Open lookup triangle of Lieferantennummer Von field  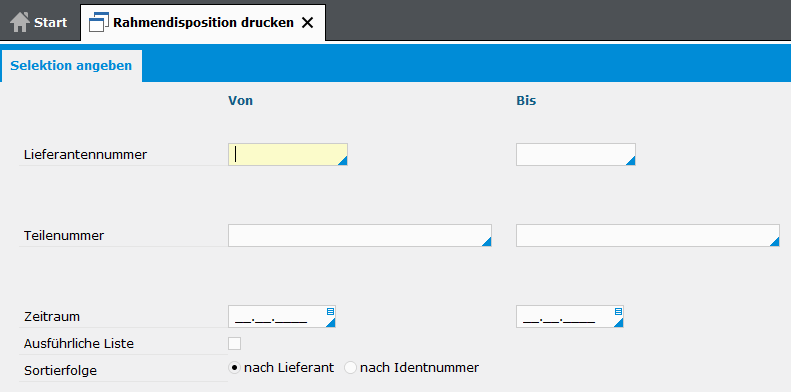point(343,161)
